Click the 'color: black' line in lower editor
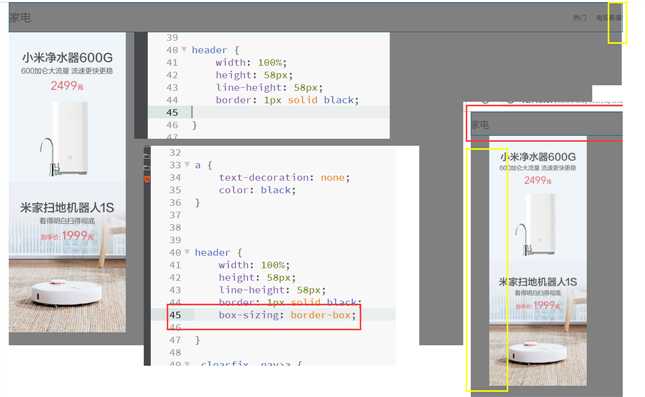645x397 pixels. 257,190
